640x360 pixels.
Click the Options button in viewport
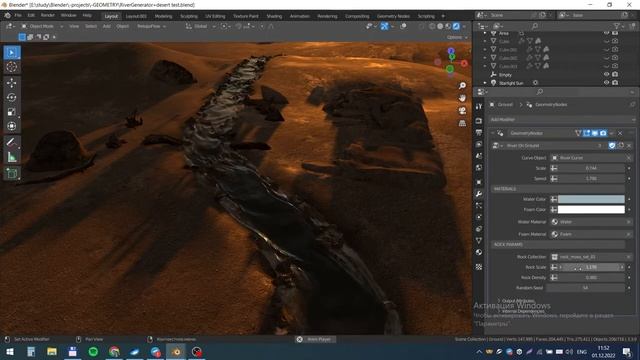pos(457,37)
